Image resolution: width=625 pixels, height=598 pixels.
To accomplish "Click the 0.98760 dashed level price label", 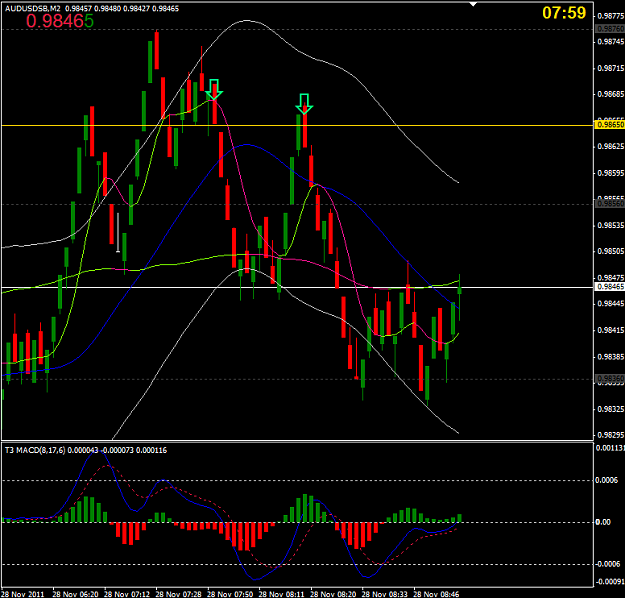I will pos(609,29).
